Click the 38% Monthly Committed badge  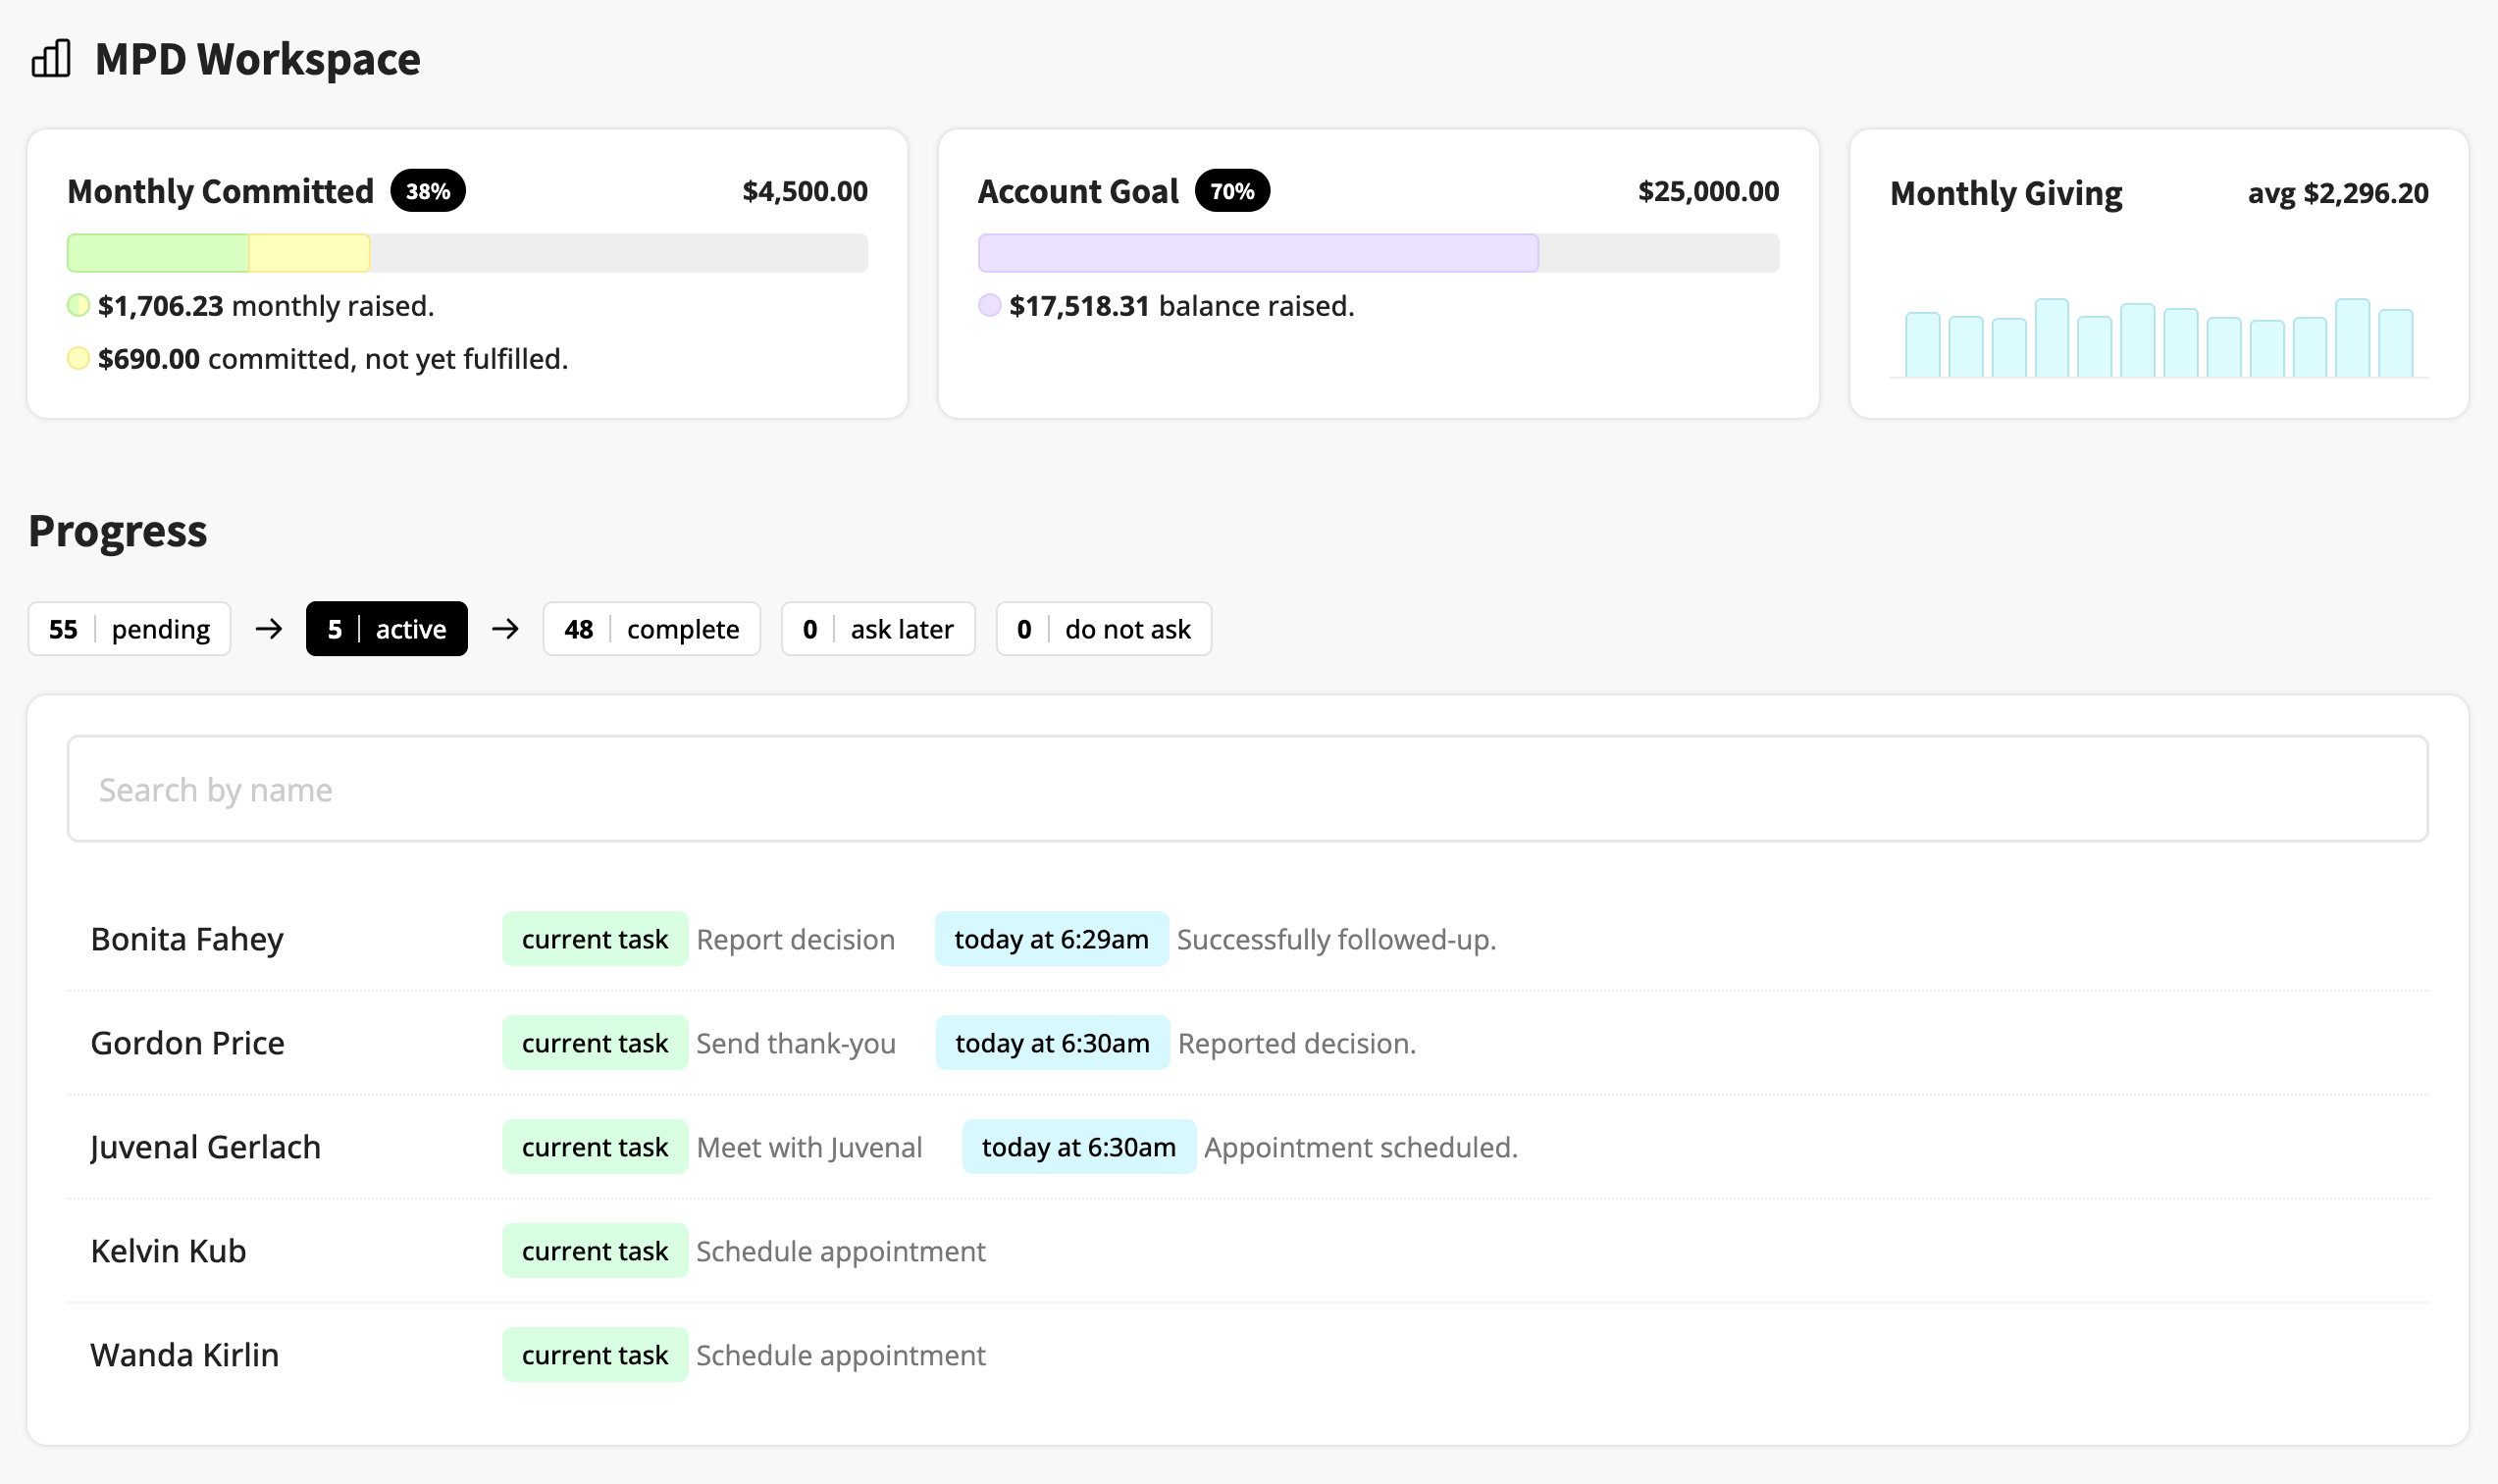click(427, 191)
